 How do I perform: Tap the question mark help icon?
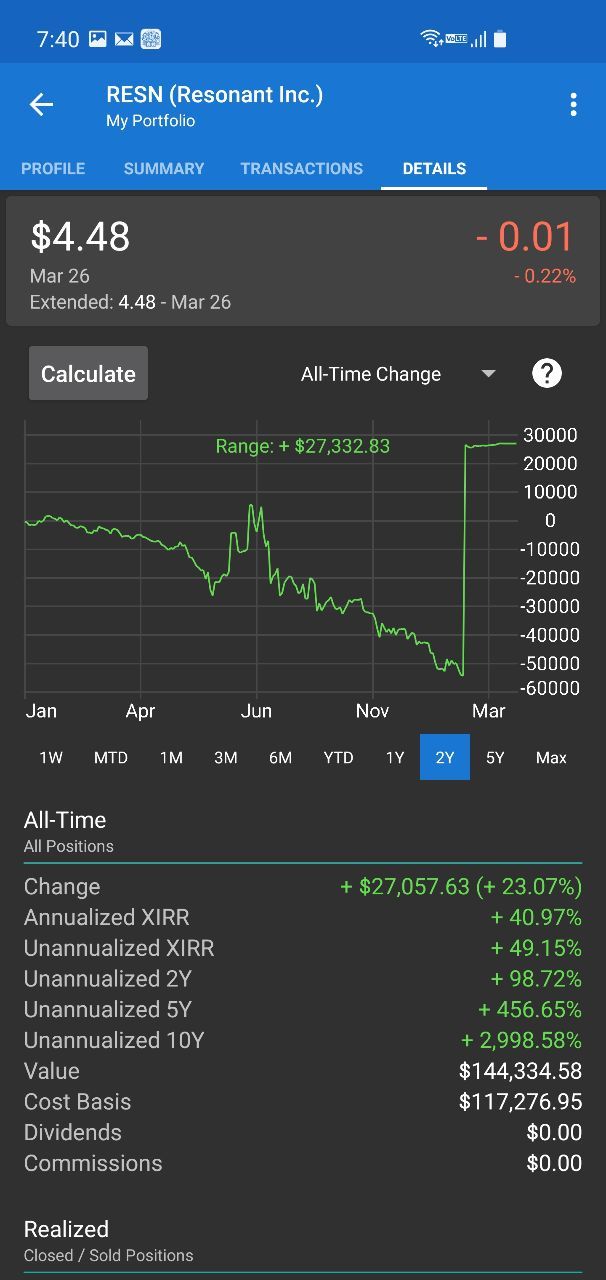(x=547, y=374)
